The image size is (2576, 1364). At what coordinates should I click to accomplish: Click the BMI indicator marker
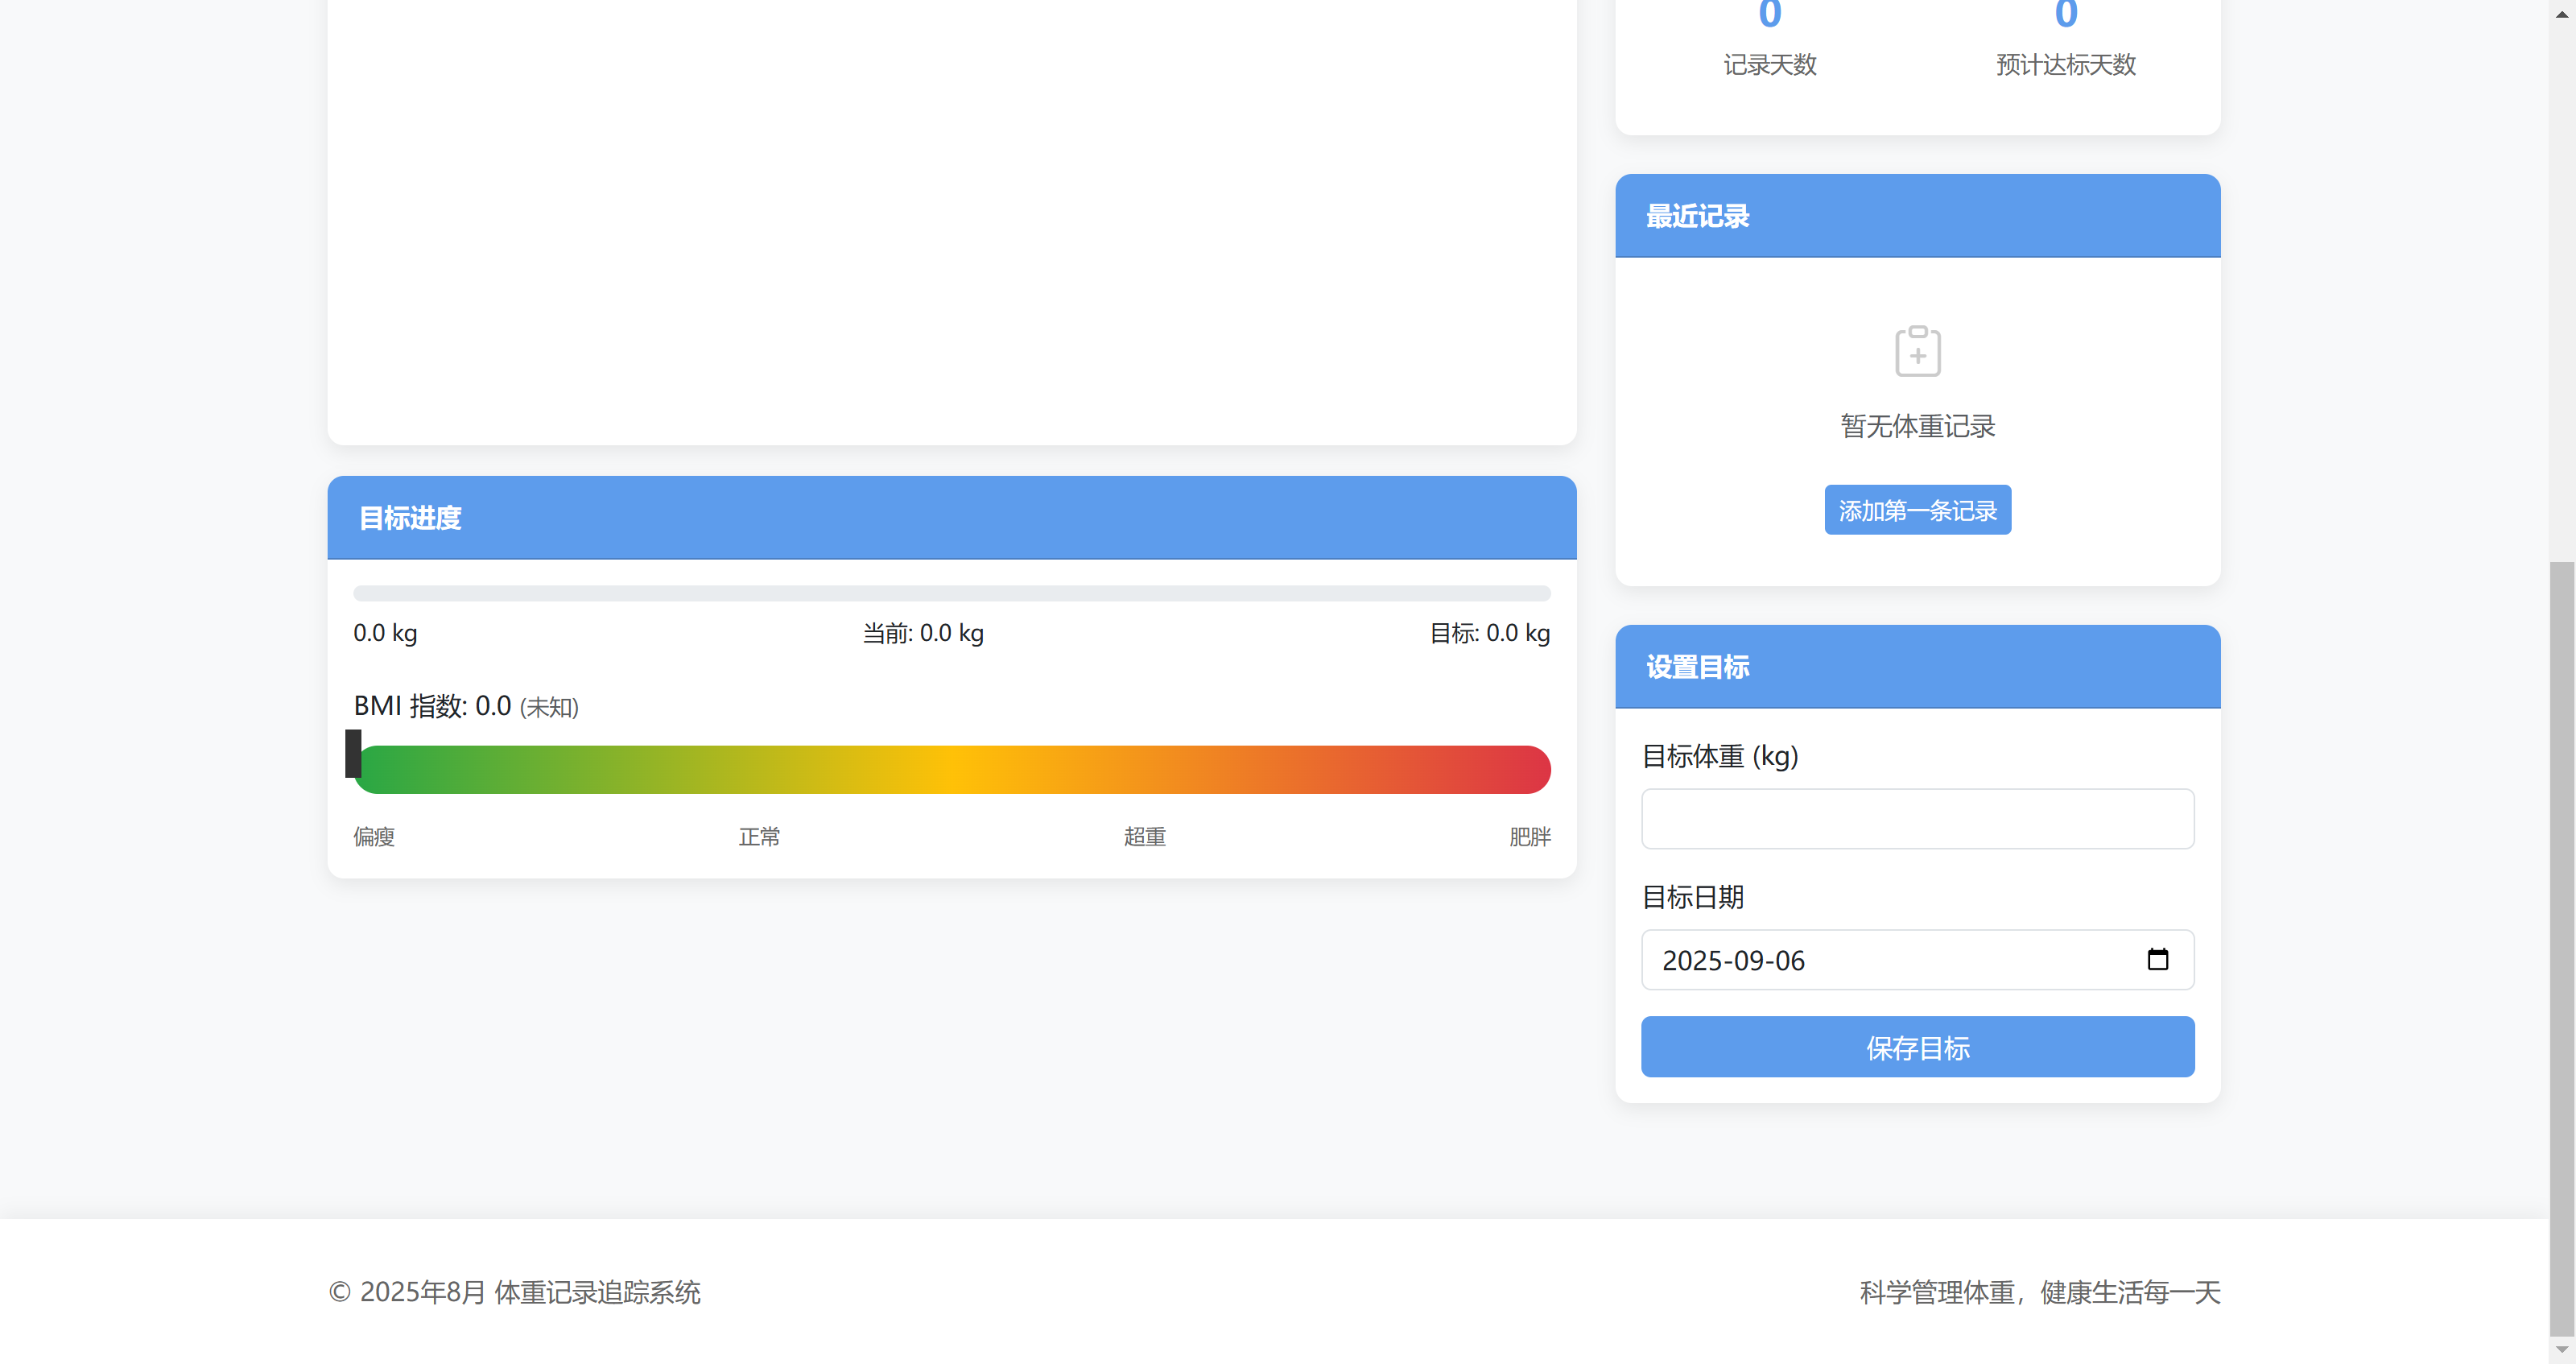(353, 753)
